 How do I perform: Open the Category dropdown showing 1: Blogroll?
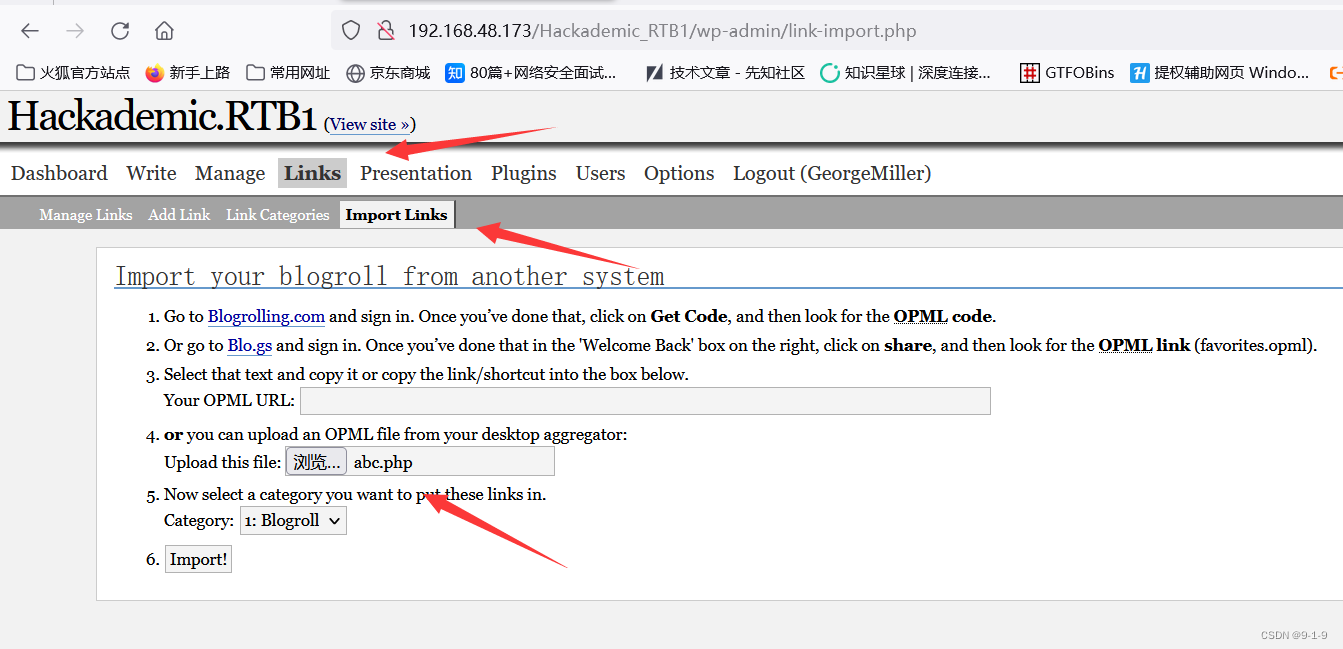tap(292, 520)
